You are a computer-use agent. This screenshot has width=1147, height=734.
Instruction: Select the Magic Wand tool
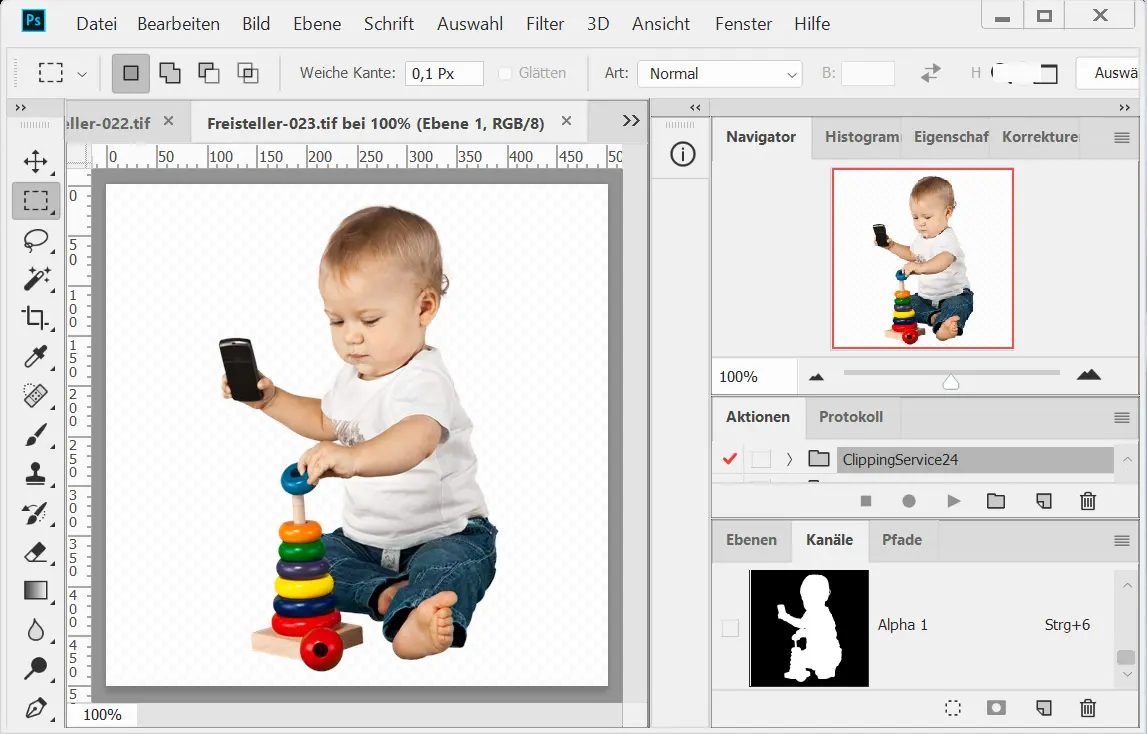tap(36, 279)
